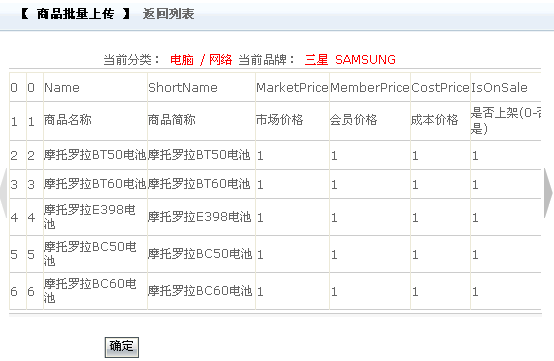Viewport: 554px width, 361px height.
Task: Click the left gray arrow
Action: coord(4,193)
